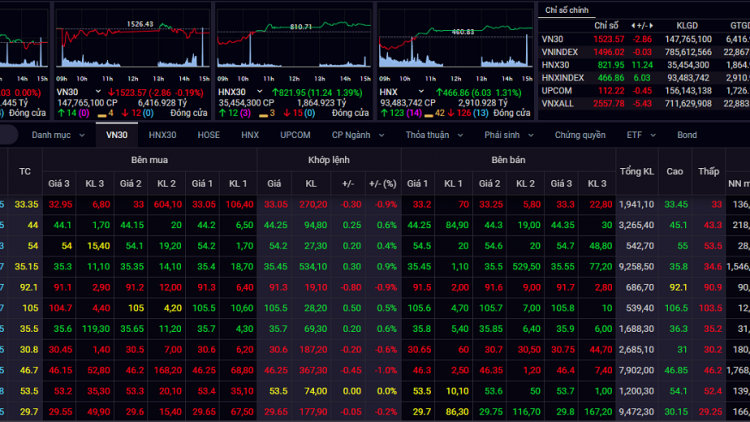Click left arrow beside +/- column header
Screen dimensions: 750x422
[632, 24]
